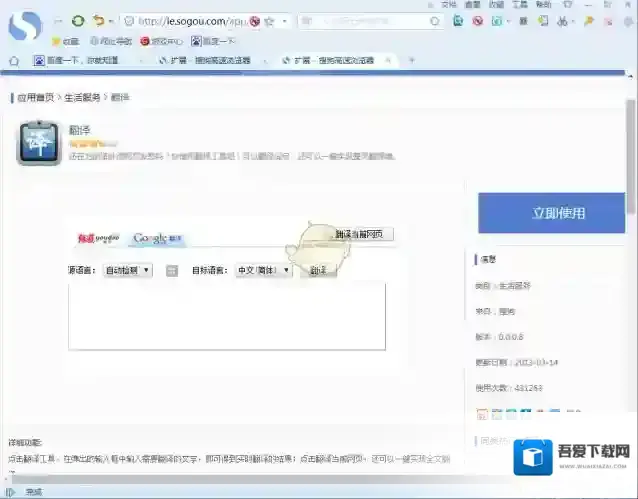Viewport: 638px width, 499px height.
Task: Select the Google translation tab
Action: pos(157,238)
